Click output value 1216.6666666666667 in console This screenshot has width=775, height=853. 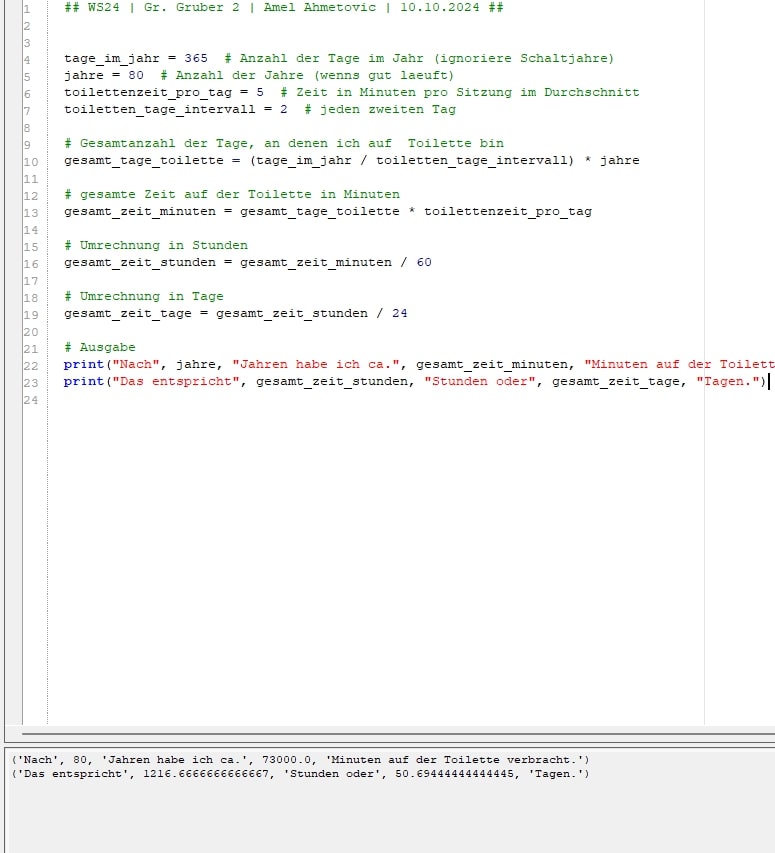pos(206,774)
